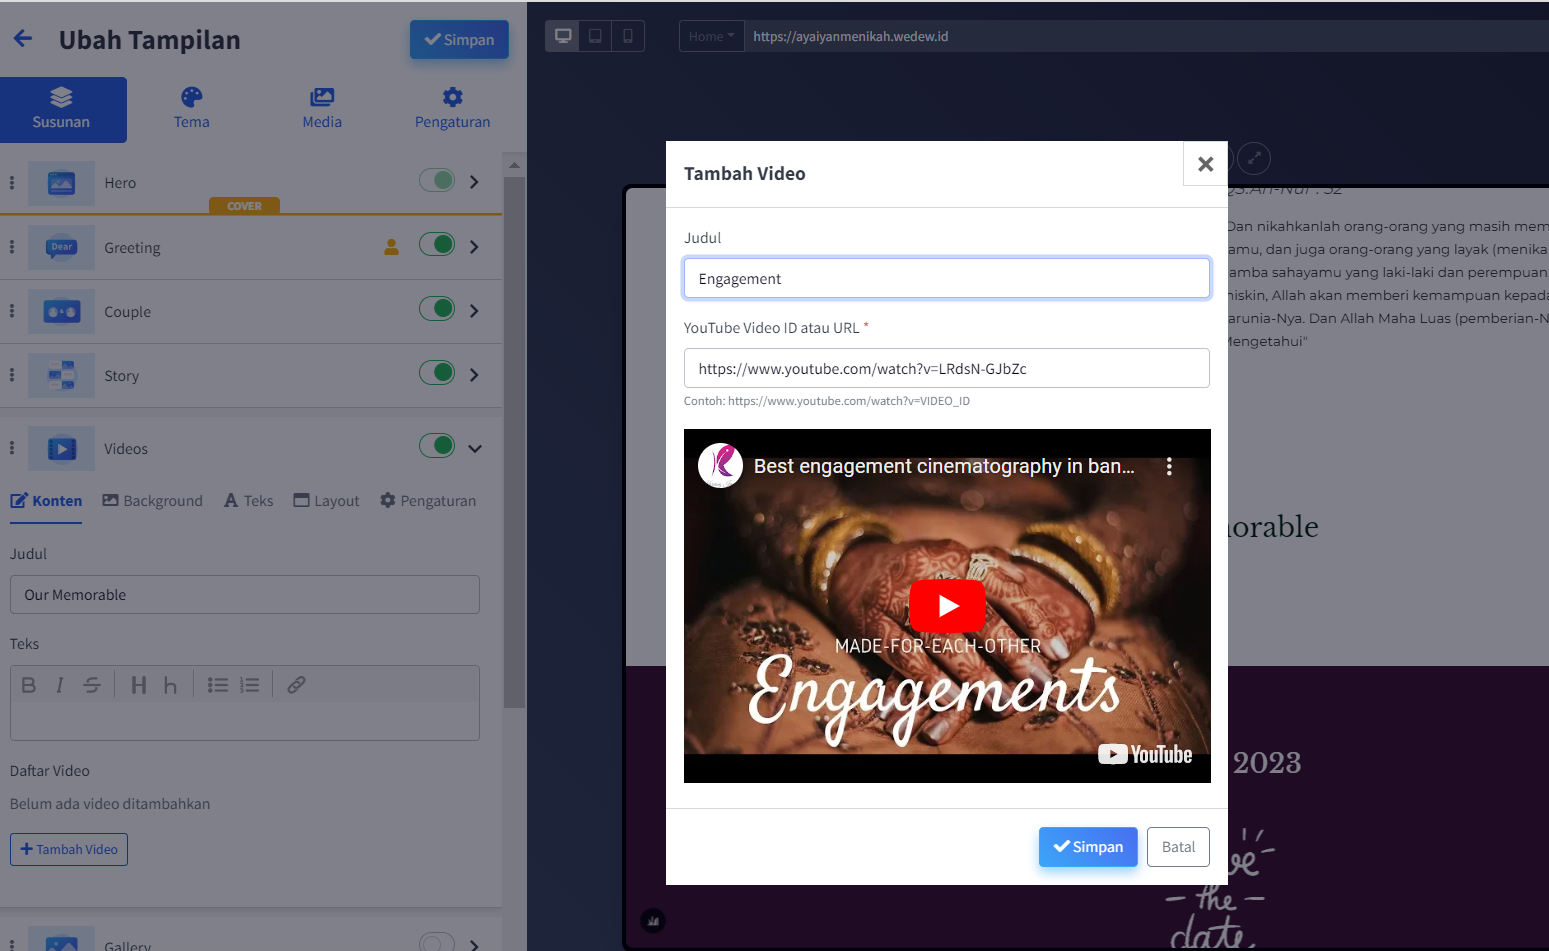Select the Teks sub-tab
Image resolution: width=1549 pixels, height=951 pixels.
tap(248, 500)
